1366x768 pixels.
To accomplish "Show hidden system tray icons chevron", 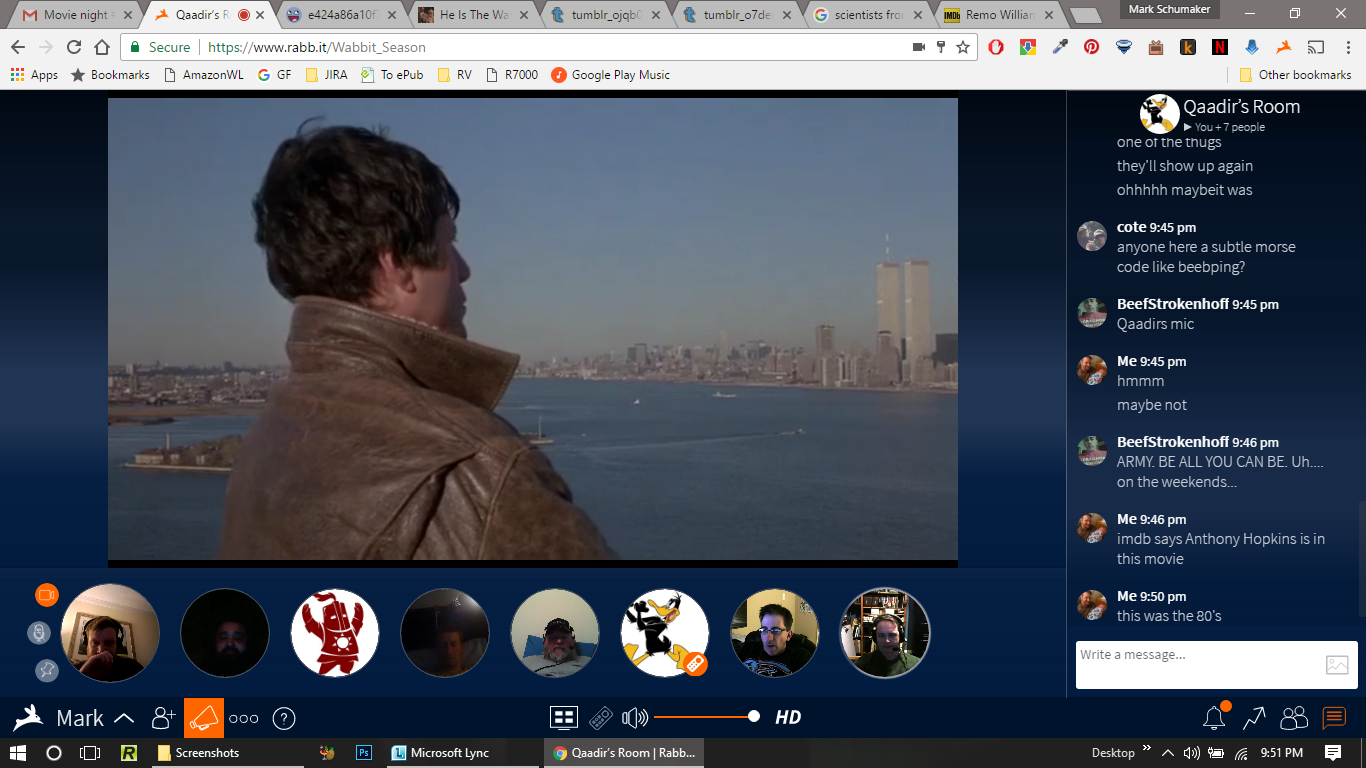I will click(x=1168, y=752).
